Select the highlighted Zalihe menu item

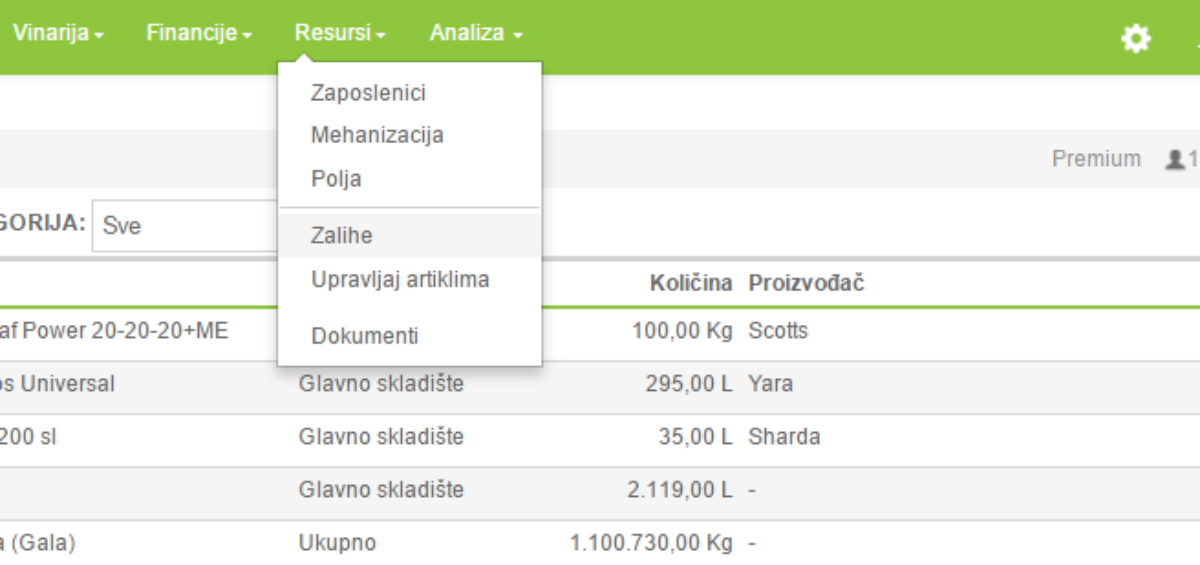(x=410, y=236)
